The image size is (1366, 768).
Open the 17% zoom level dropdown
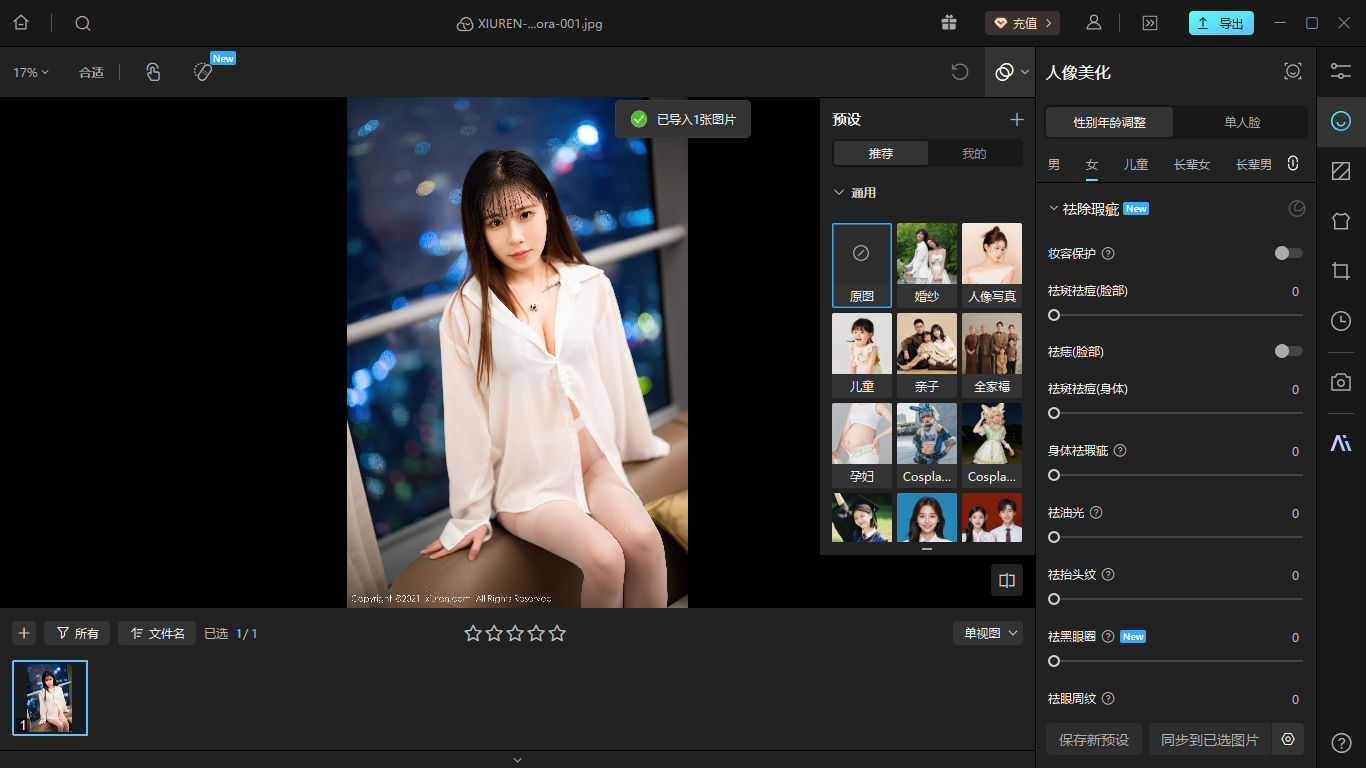pos(31,72)
